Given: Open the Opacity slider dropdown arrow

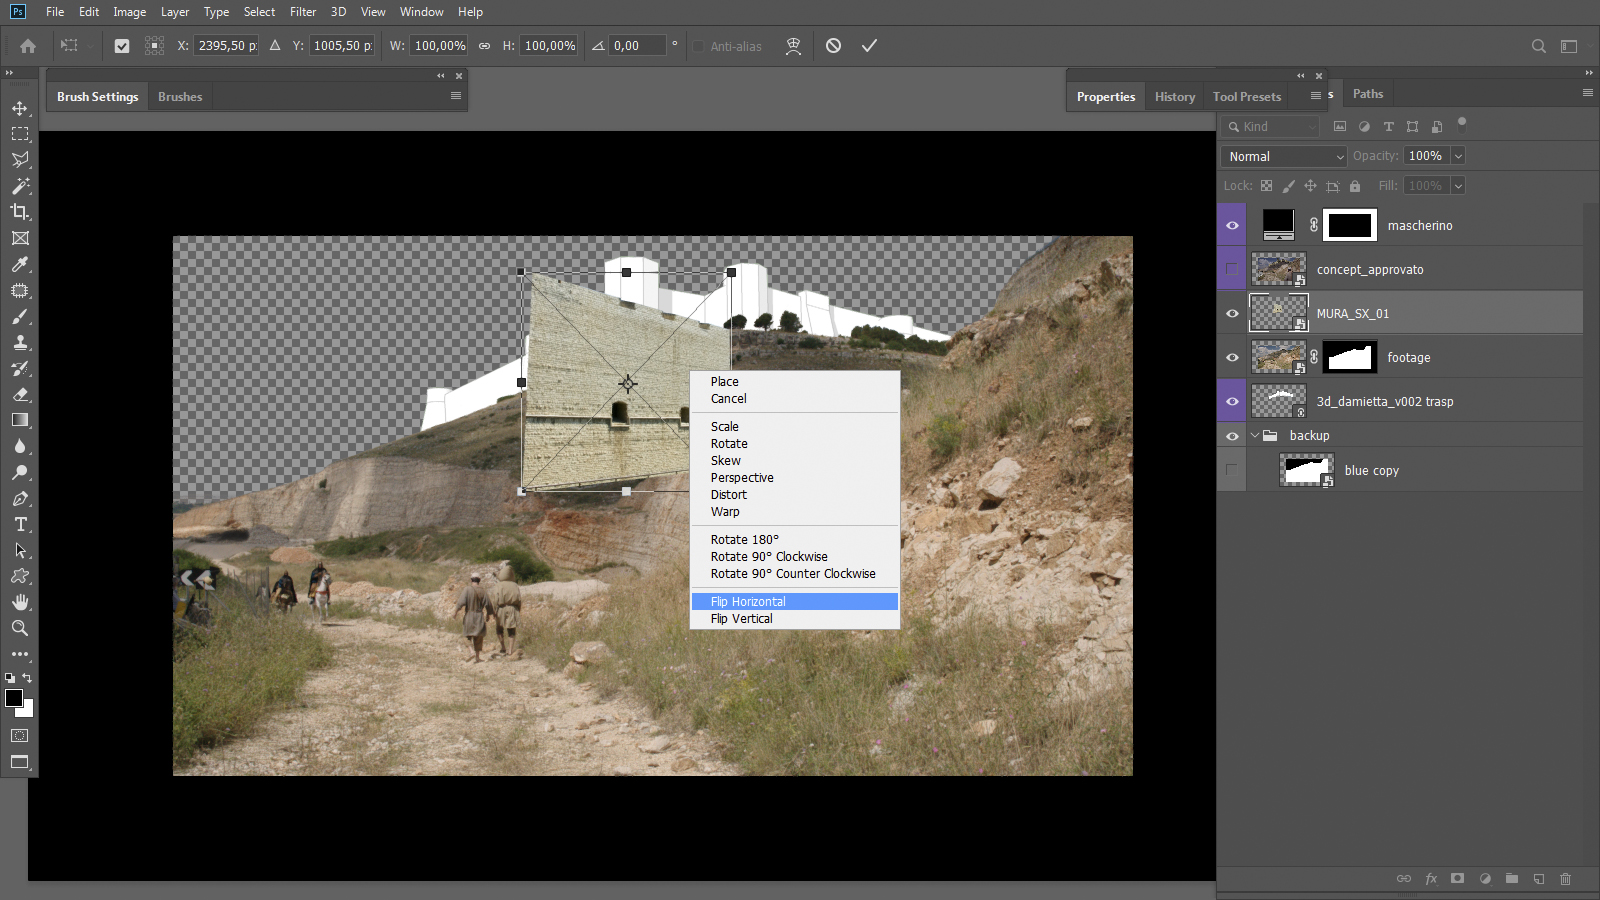Looking at the screenshot, I should 1458,156.
